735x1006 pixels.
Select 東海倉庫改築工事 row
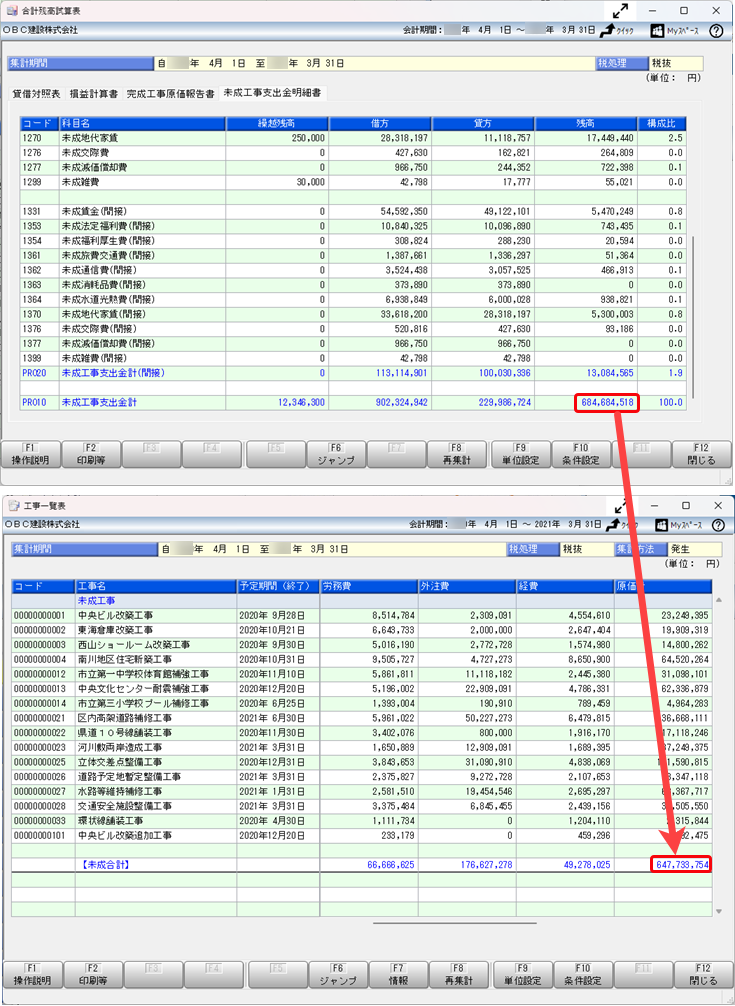point(362,630)
